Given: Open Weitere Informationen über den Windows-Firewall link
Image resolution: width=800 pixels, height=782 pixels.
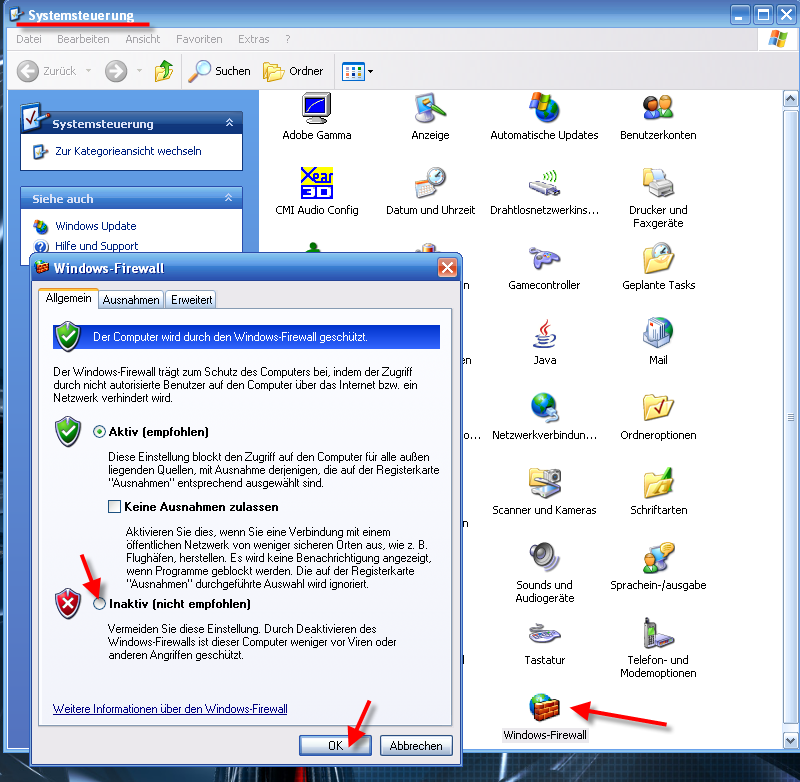Looking at the screenshot, I should click(170, 709).
